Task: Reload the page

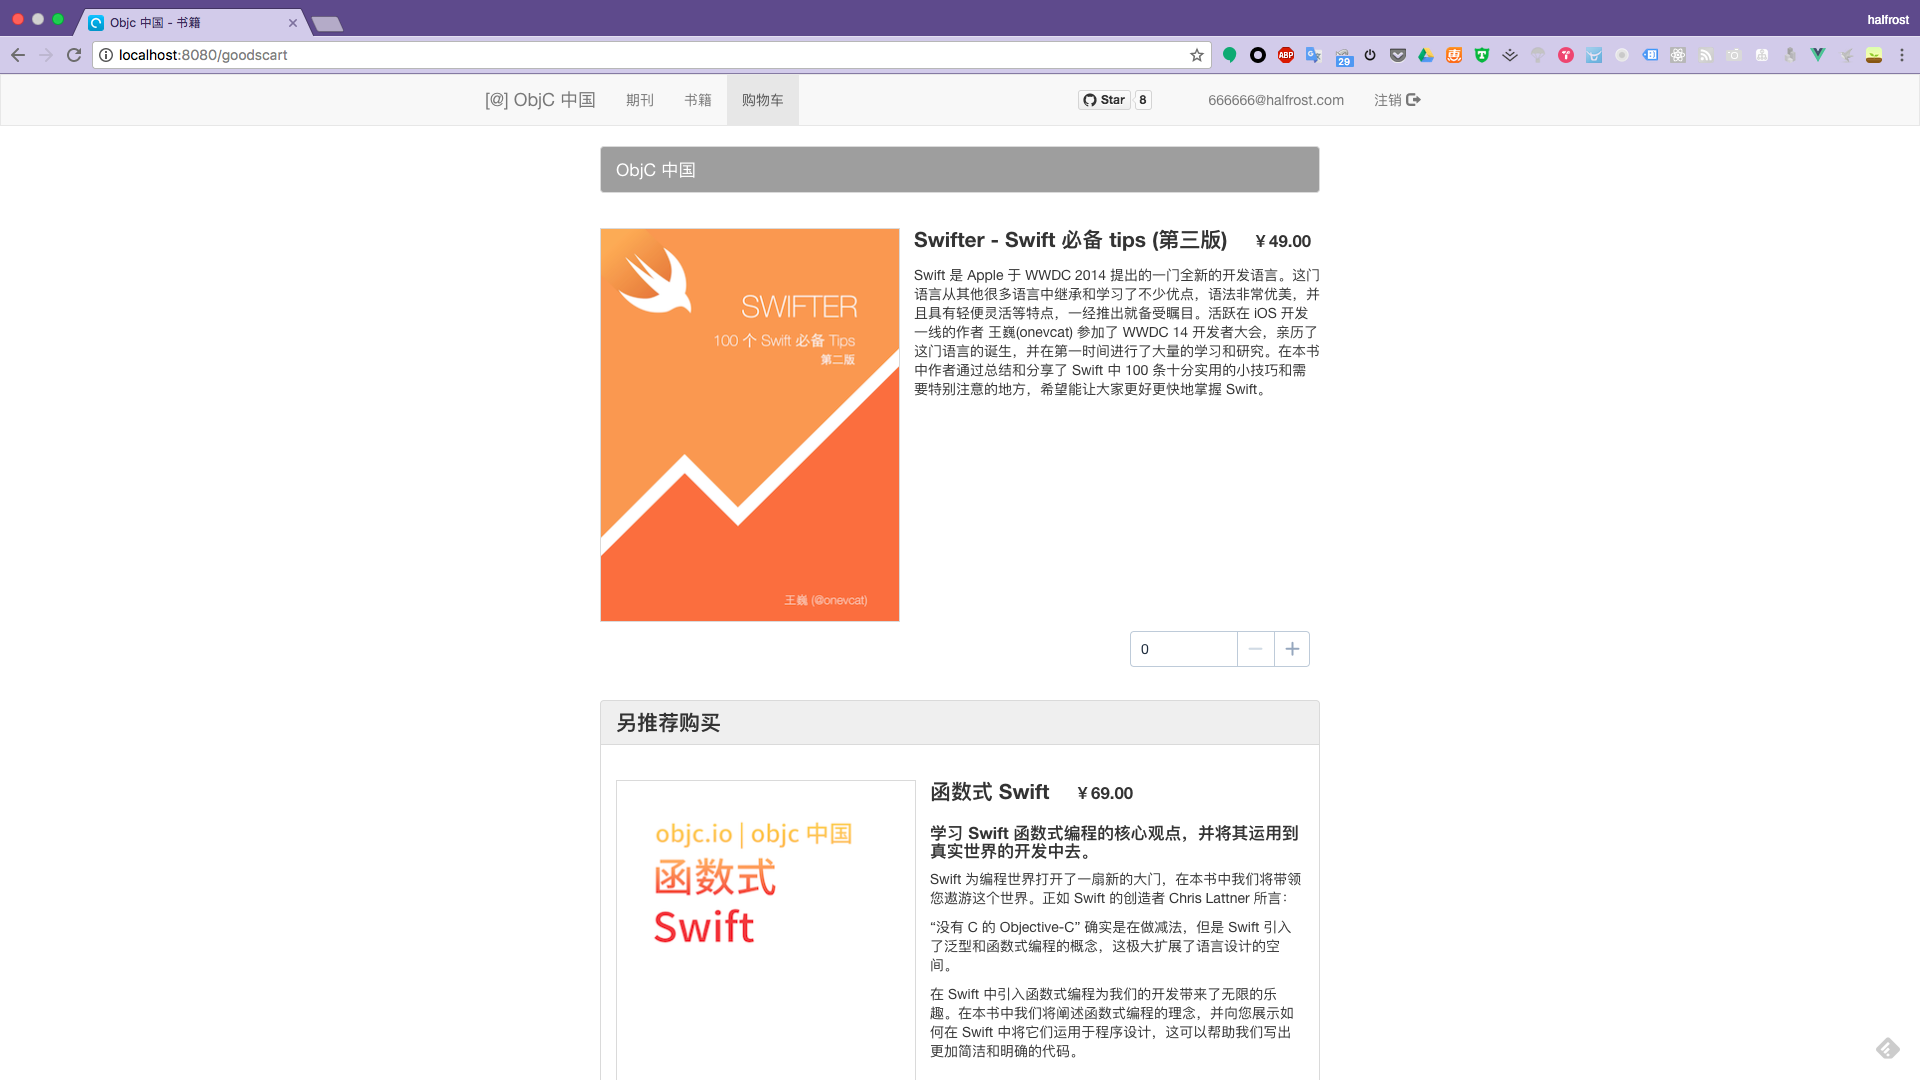Action: point(74,55)
